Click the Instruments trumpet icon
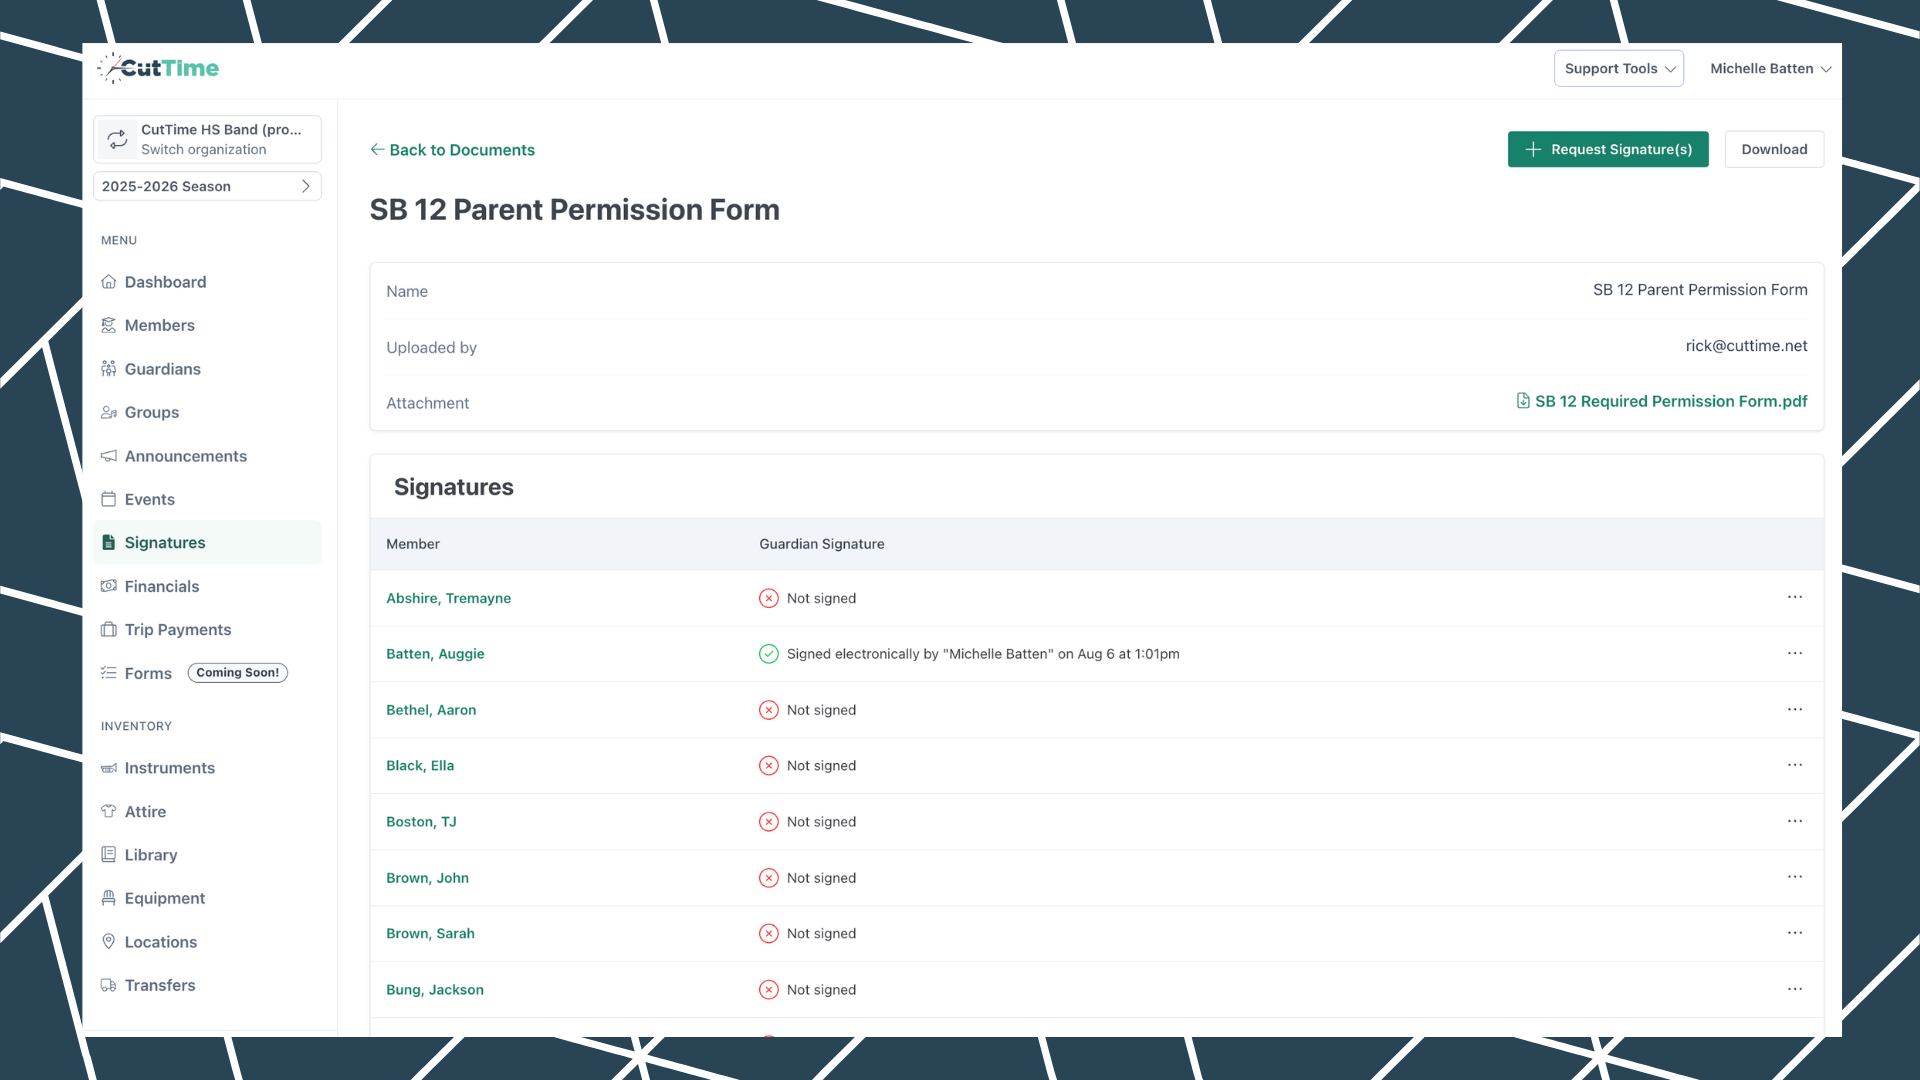Image resolution: width=1920 pixels, height=1080 pixels. 109,768
